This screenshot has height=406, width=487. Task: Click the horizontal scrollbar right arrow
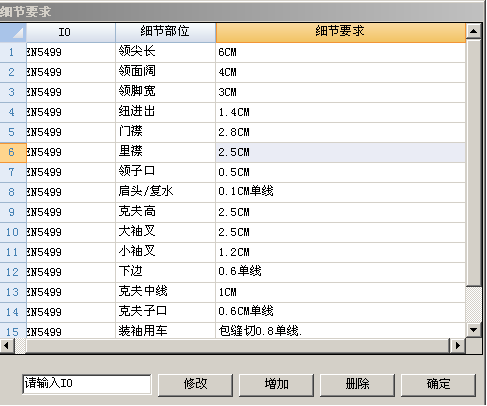(x=457, y=346)
